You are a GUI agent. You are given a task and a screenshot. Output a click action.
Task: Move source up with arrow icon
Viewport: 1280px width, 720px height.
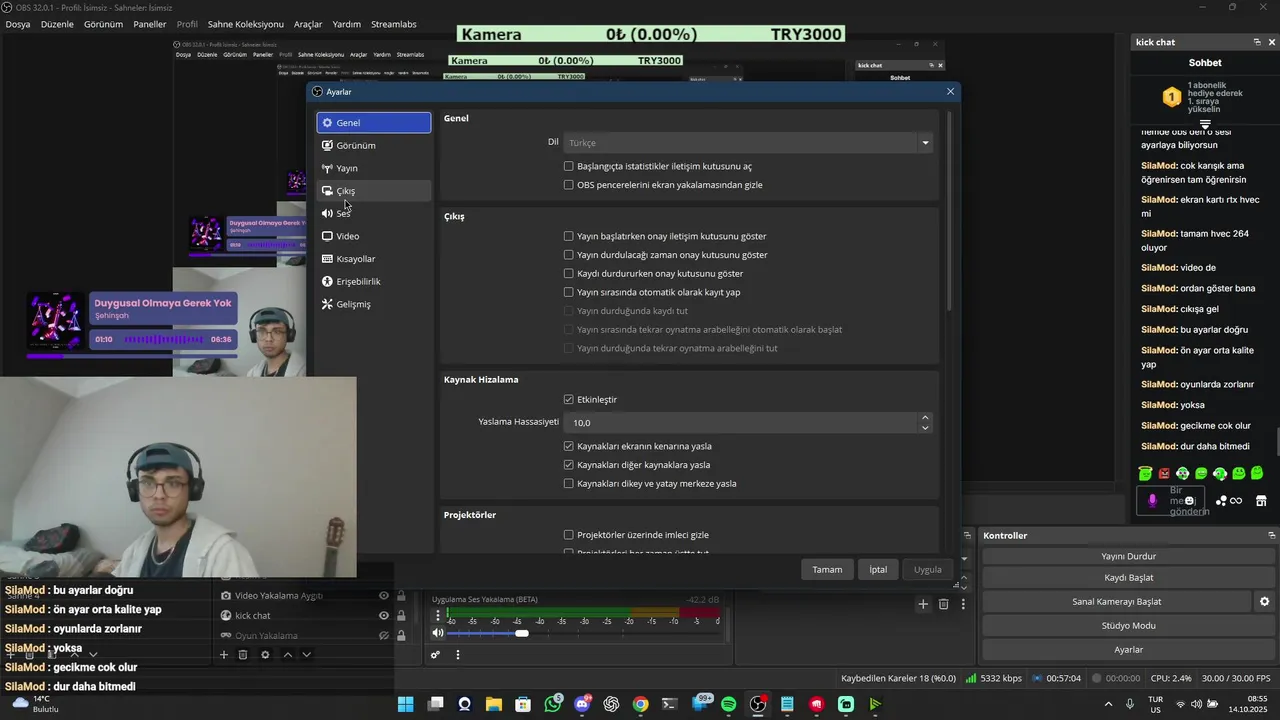point(288,655)
